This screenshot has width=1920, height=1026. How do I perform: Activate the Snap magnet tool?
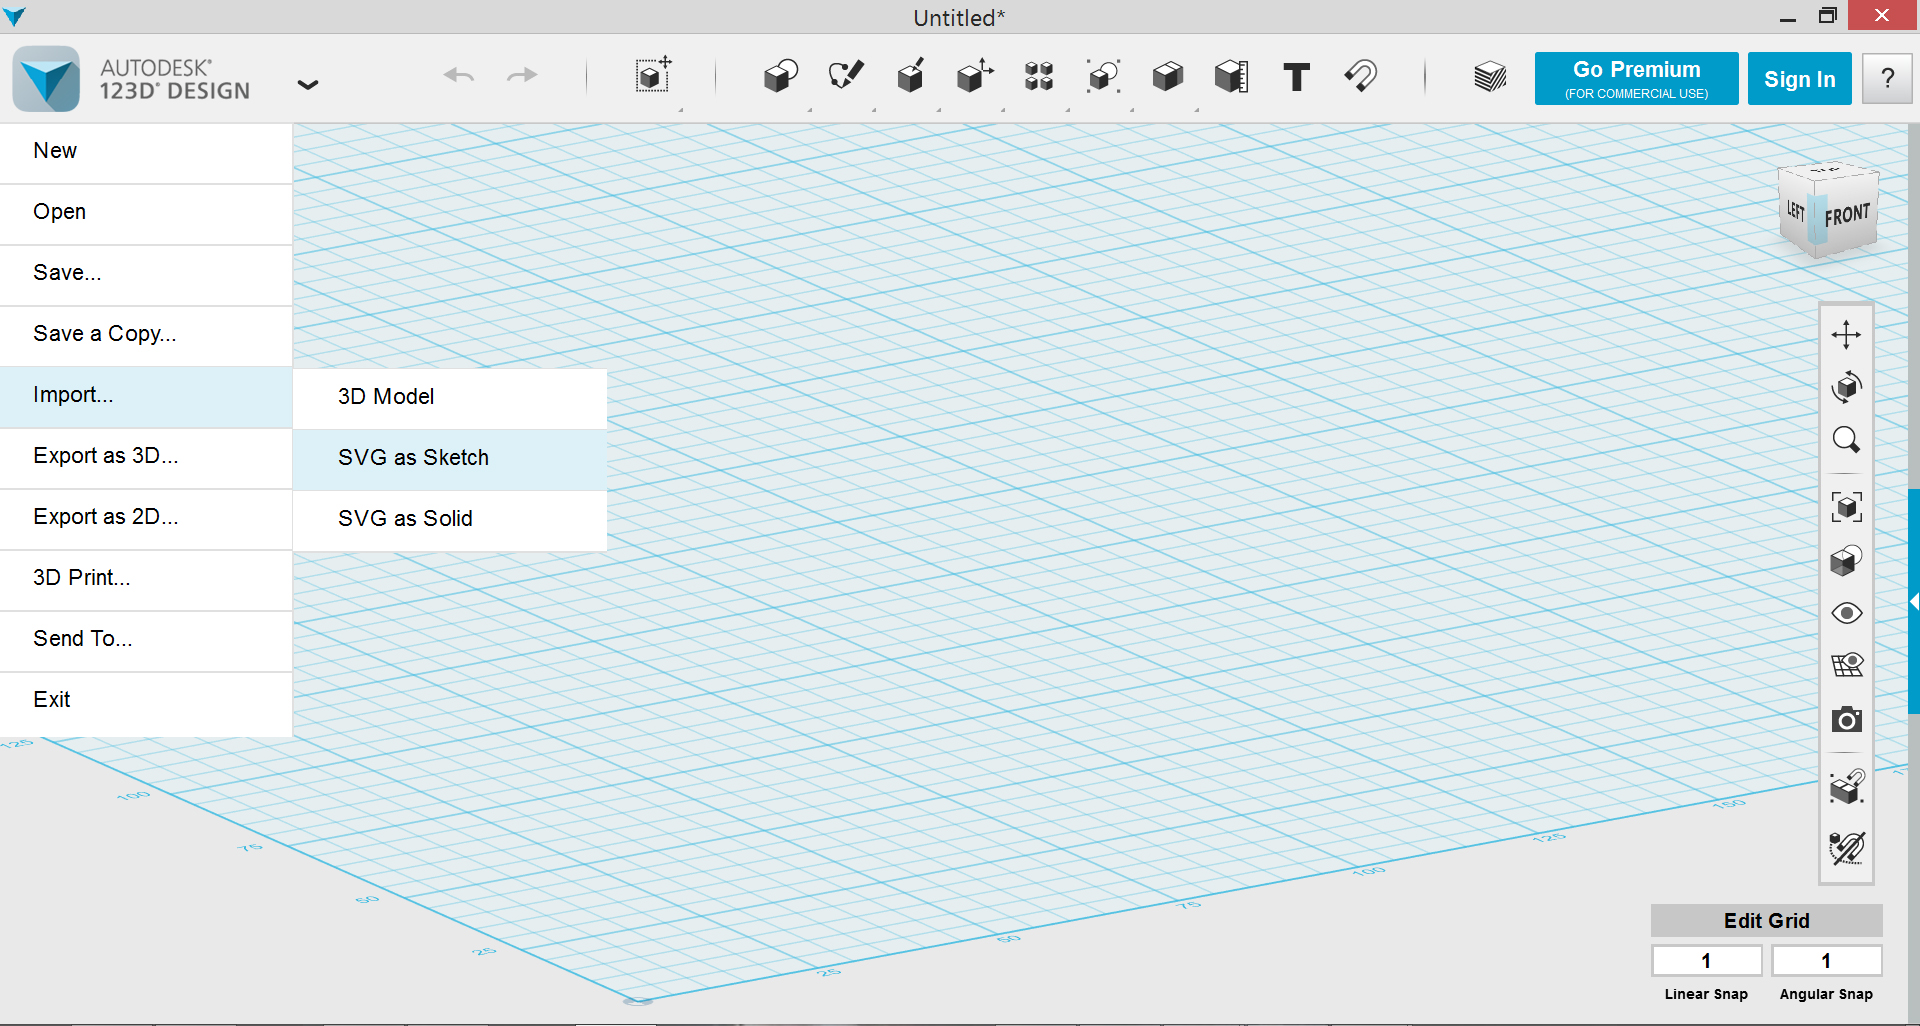click(1361, 76)
